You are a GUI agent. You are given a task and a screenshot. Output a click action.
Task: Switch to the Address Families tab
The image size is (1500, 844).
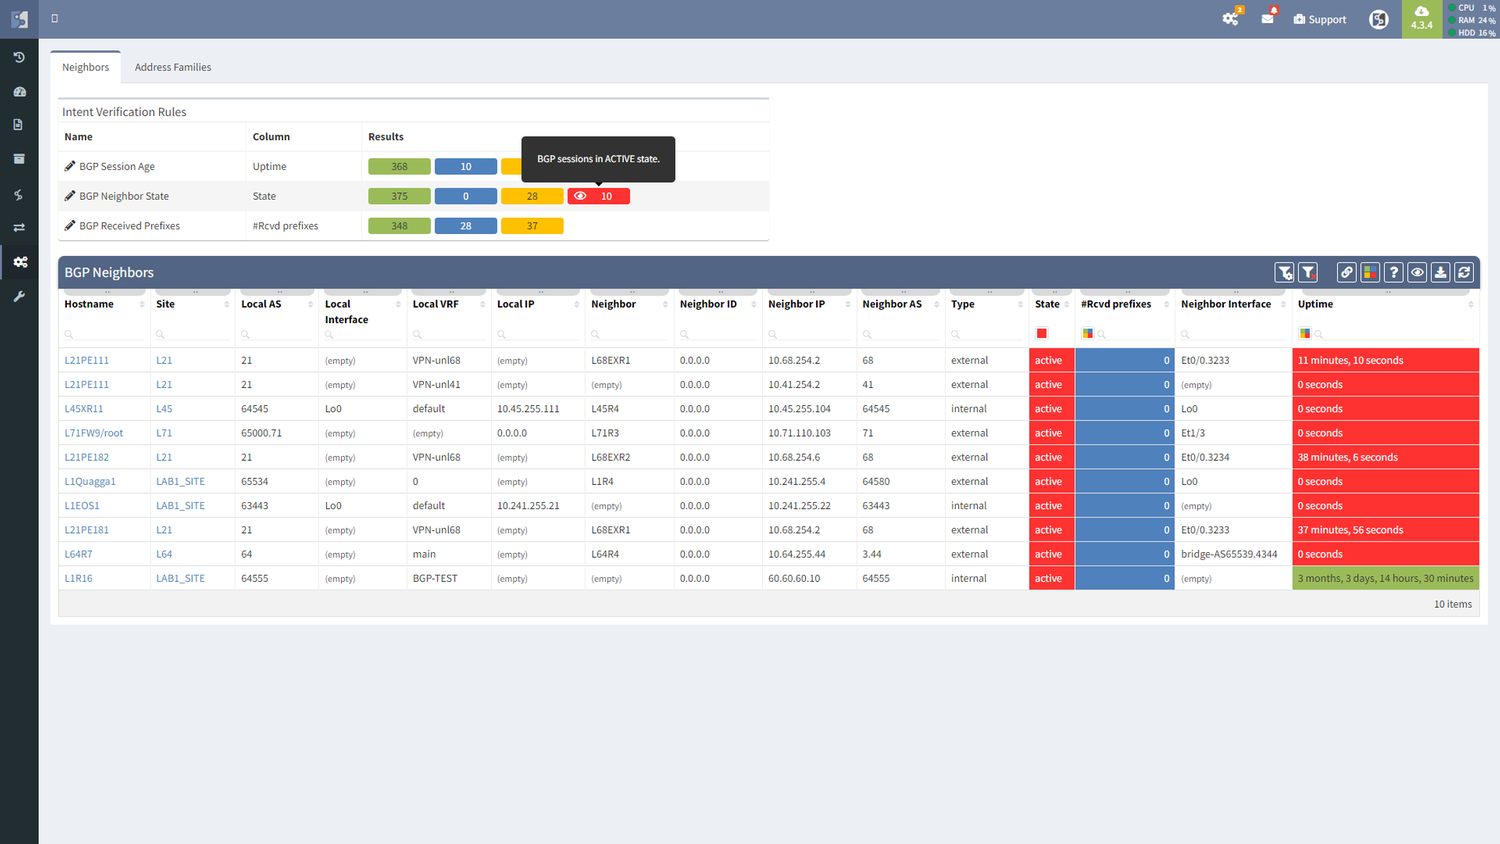point(172,67)
